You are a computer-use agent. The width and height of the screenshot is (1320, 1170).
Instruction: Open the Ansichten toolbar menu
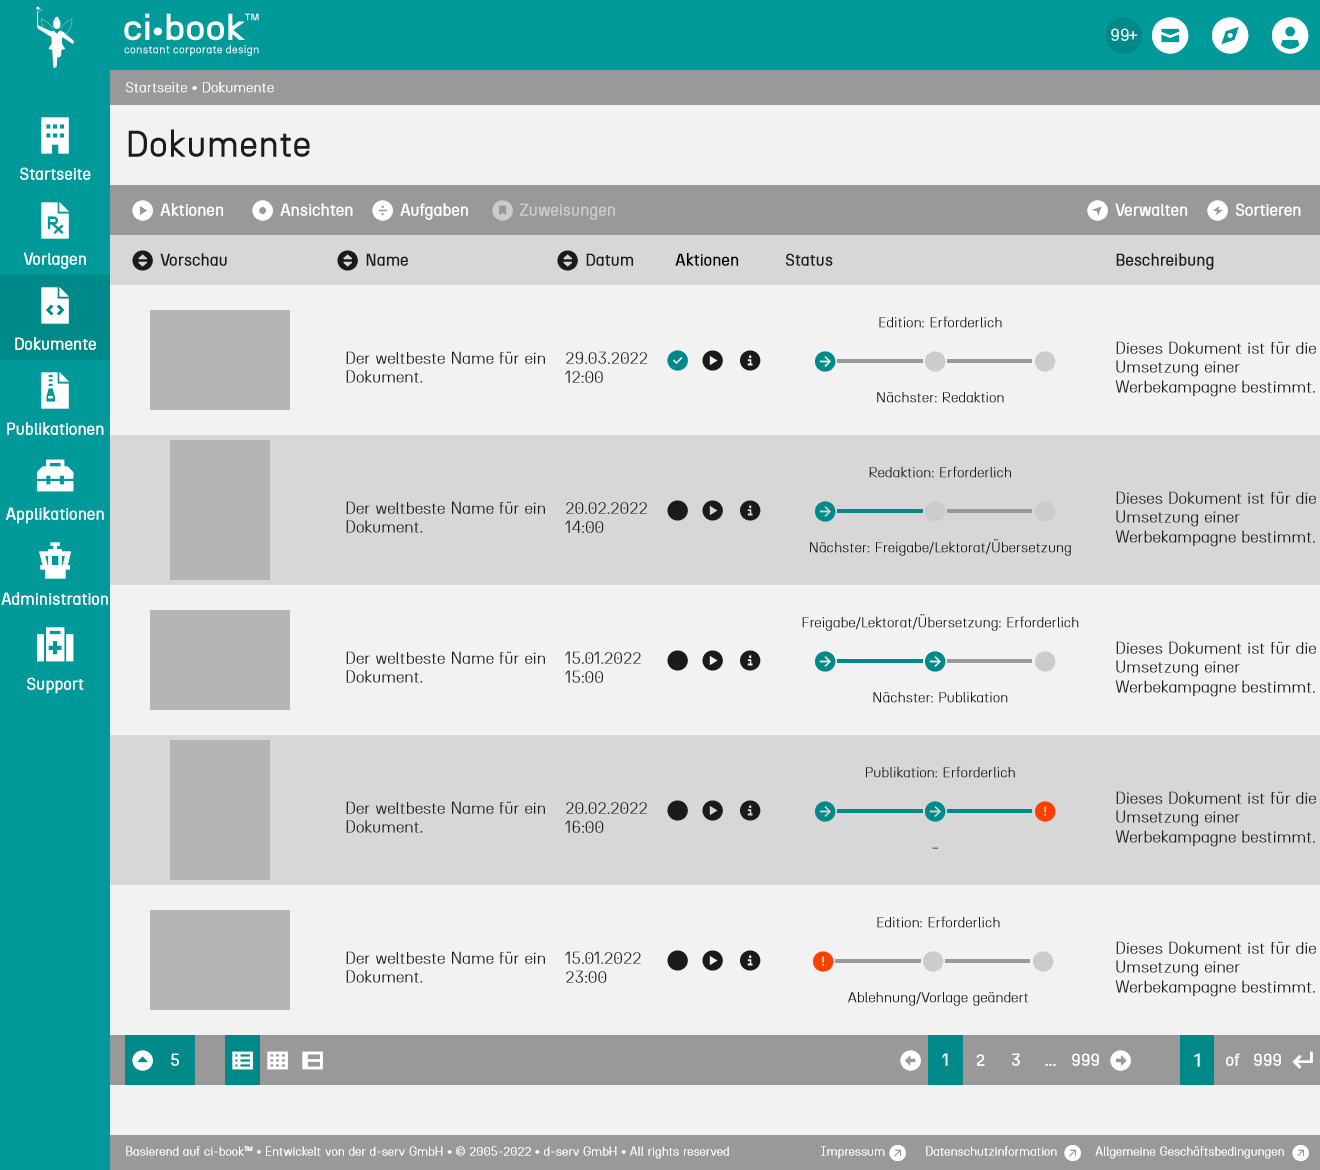click(x=303, y=210)
